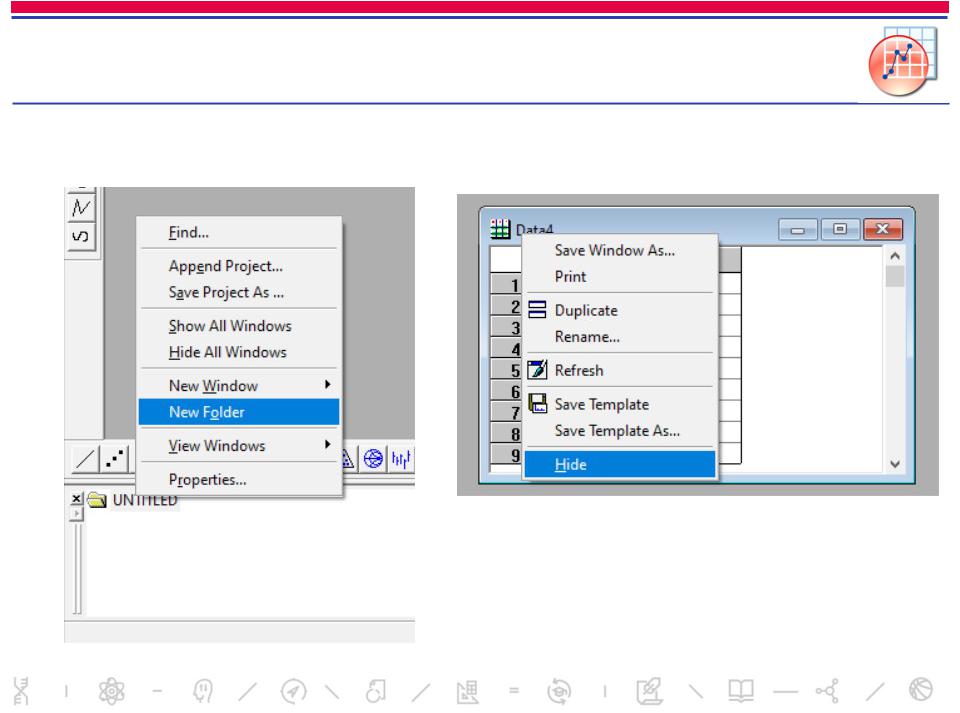This screenshot has width=960, height=713.
Task: Select Refresh menu entry
Action: point(579,370)
